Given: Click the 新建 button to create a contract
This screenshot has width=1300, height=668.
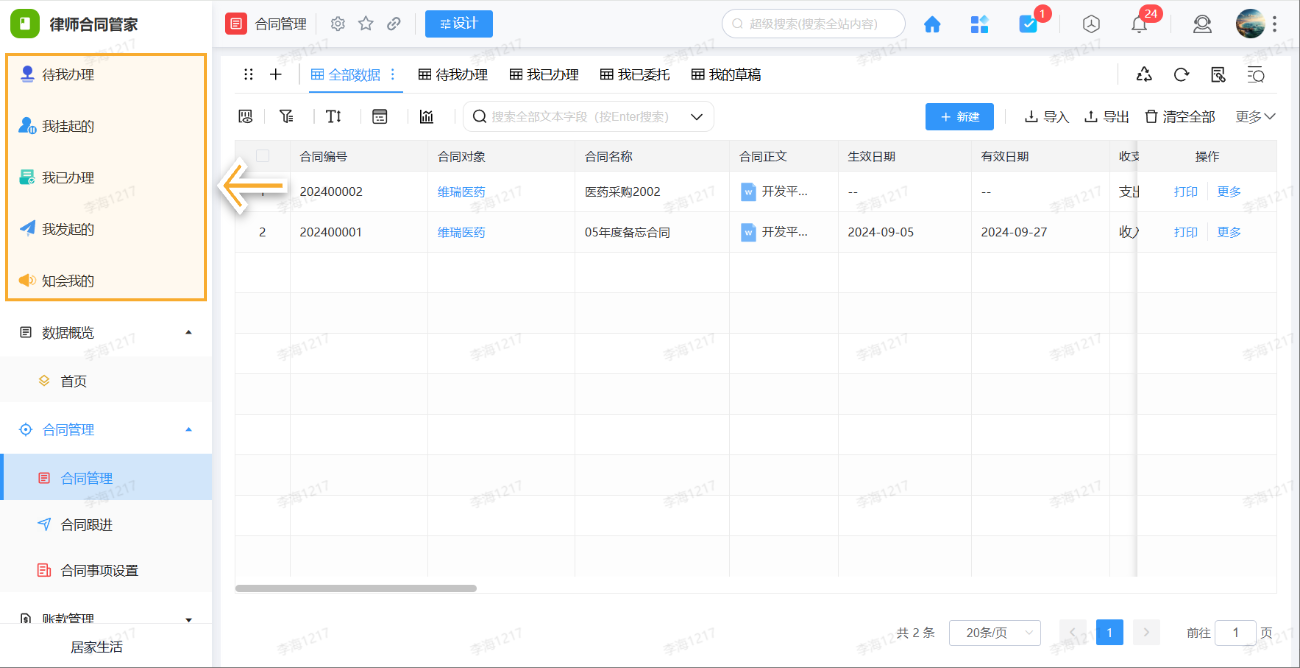Looking at the screenshot, I should [958, 116].
